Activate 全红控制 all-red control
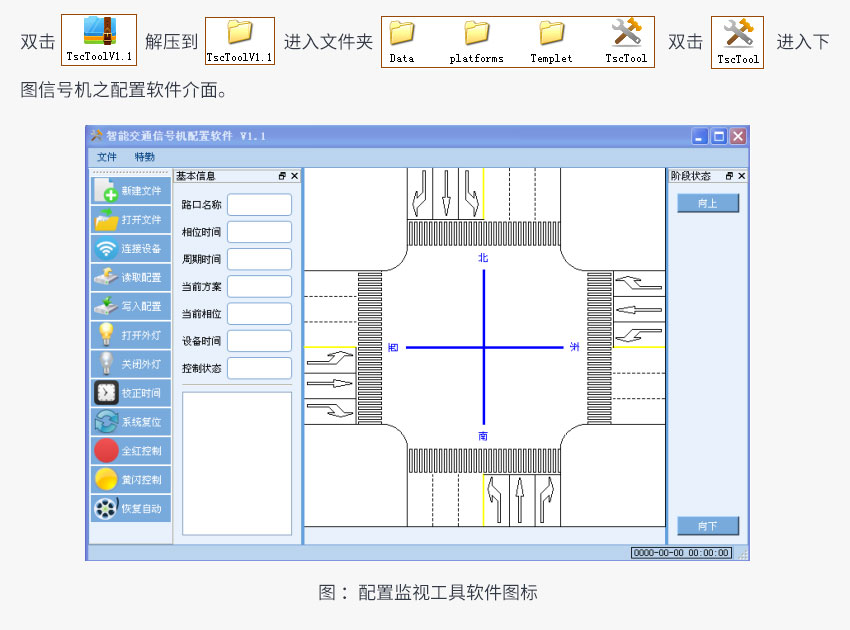 [131, 451]
